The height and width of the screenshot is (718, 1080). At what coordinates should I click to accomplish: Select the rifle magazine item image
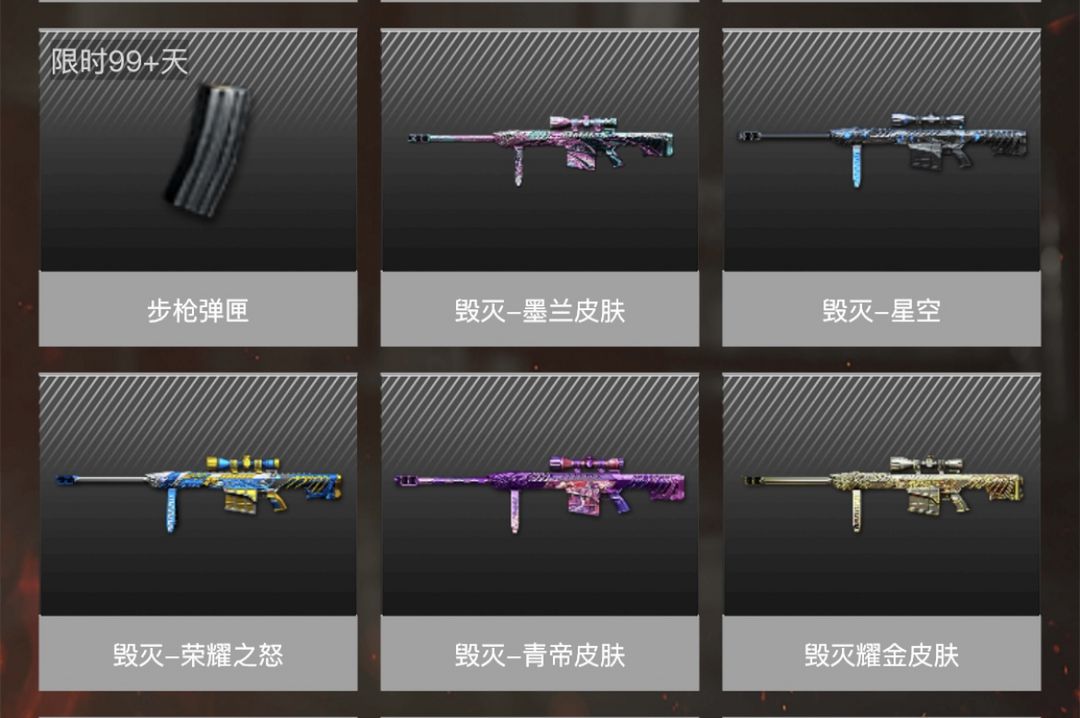[x=208, y=145]
